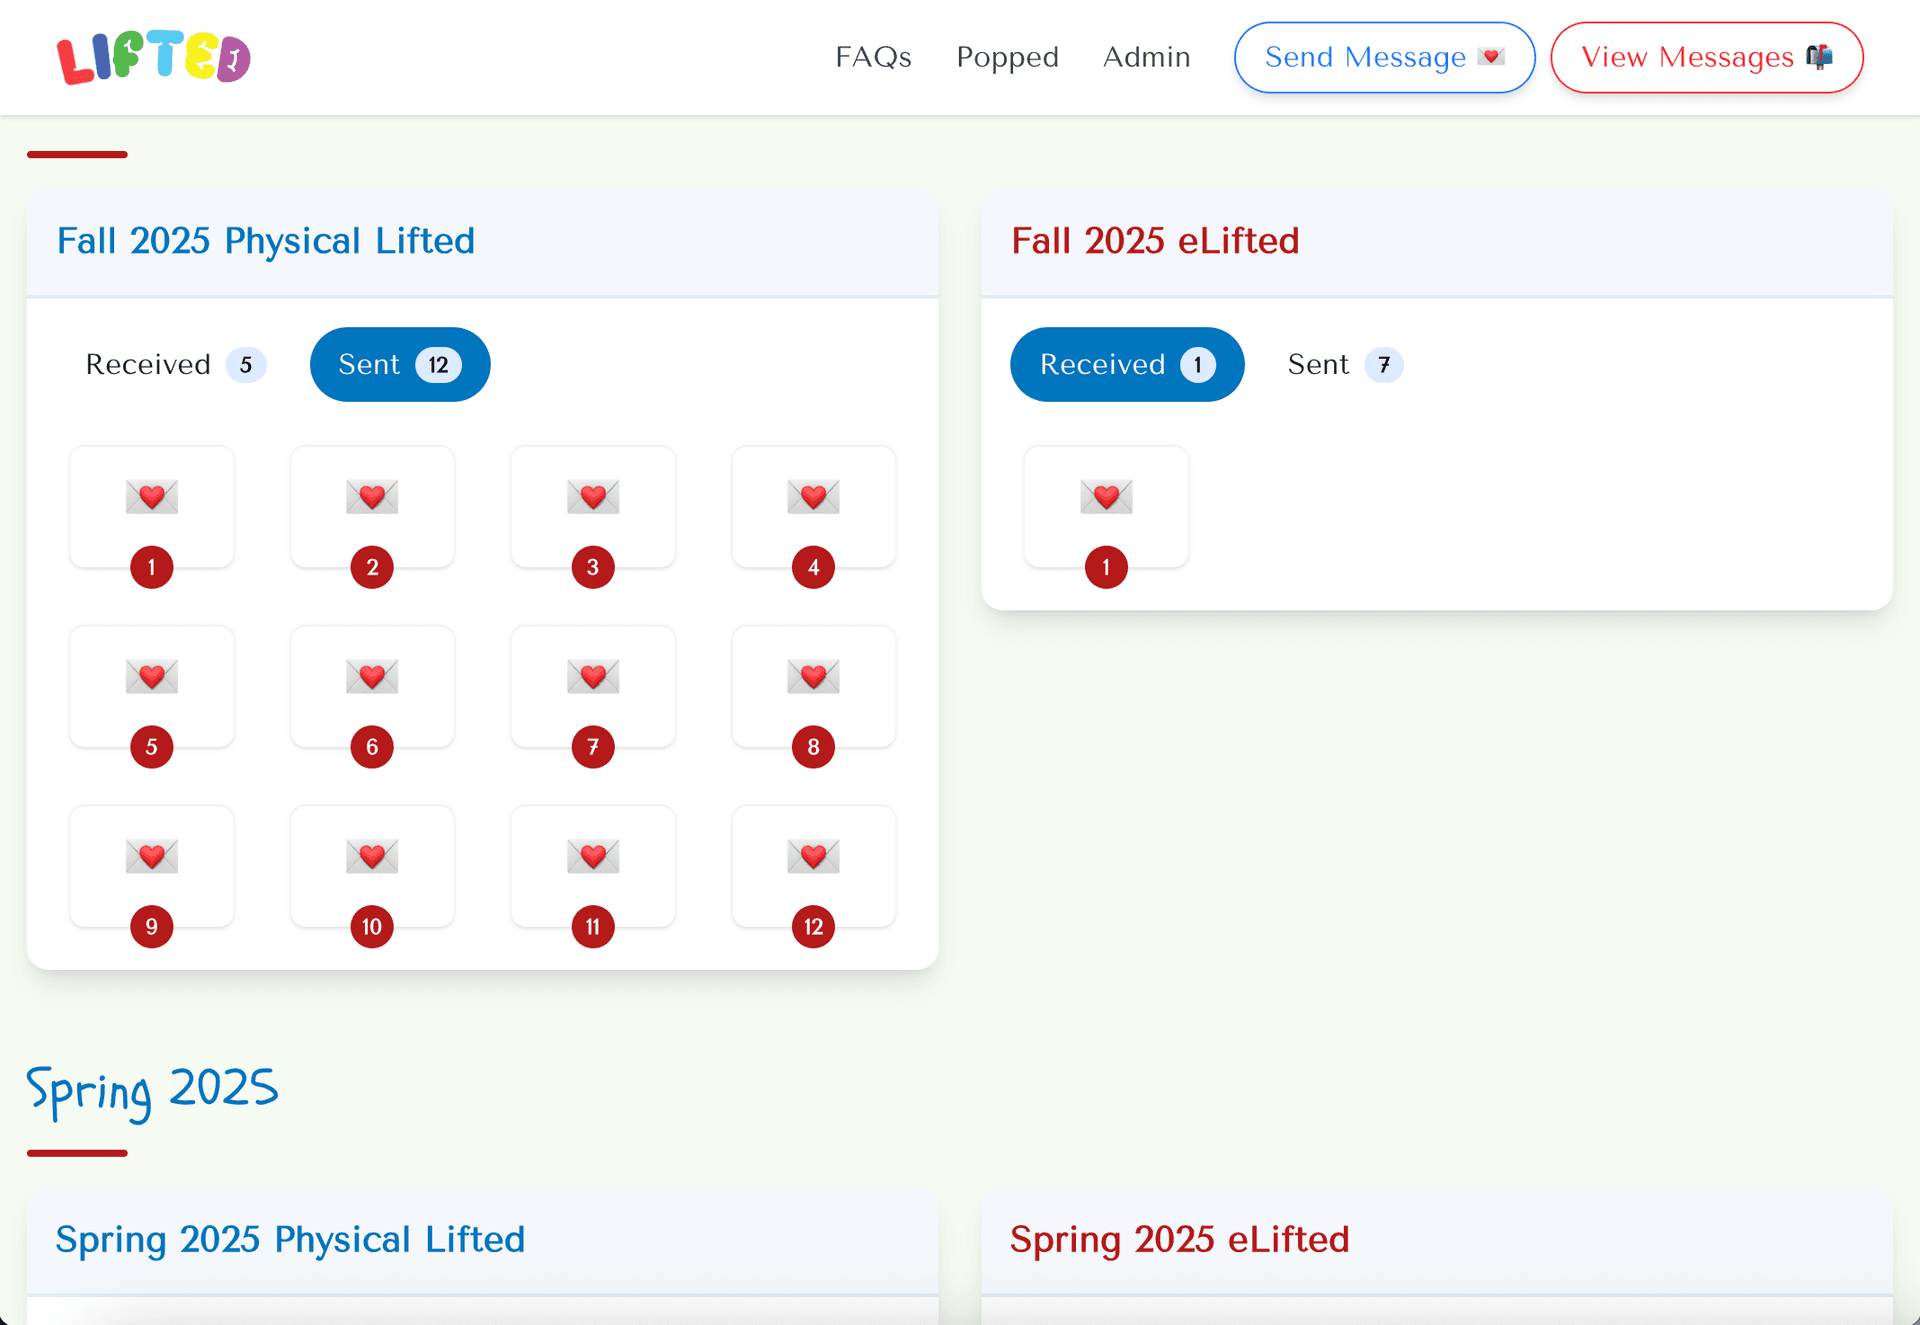Open sent heart envelope number 9
Screen dimensions: 1920x1325
152,866
